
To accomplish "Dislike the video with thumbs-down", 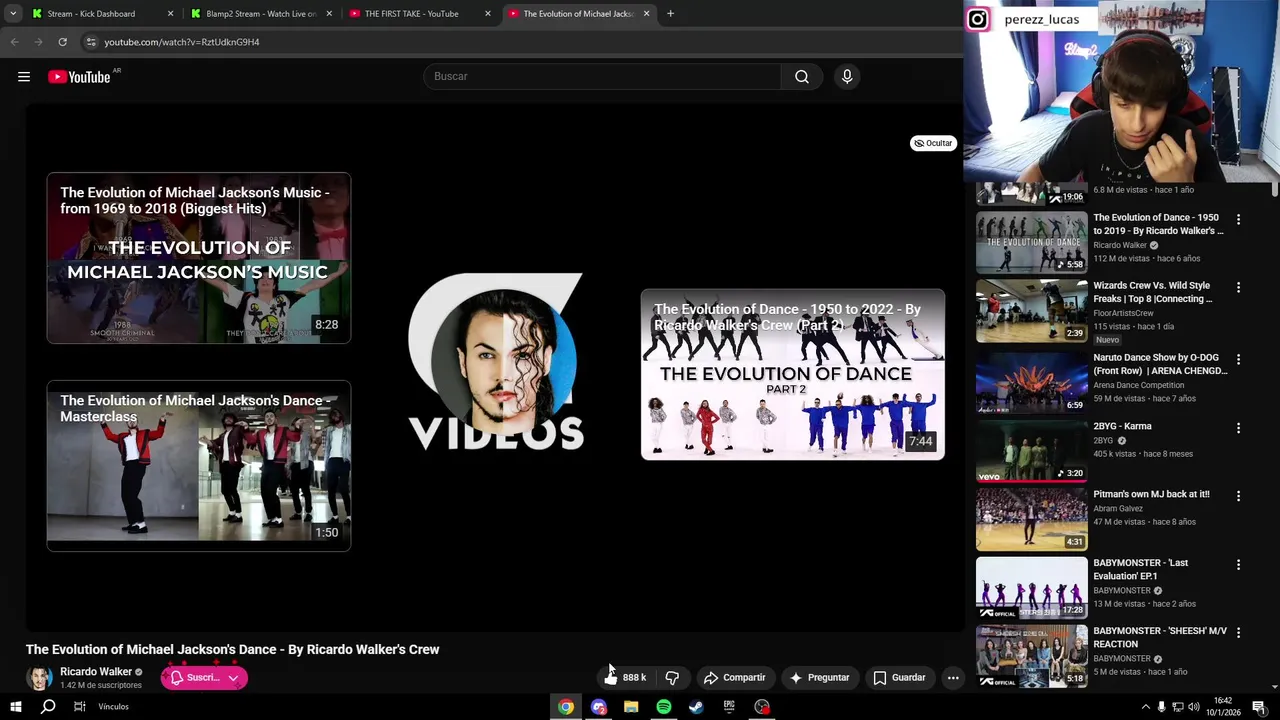I will (672, 677).
